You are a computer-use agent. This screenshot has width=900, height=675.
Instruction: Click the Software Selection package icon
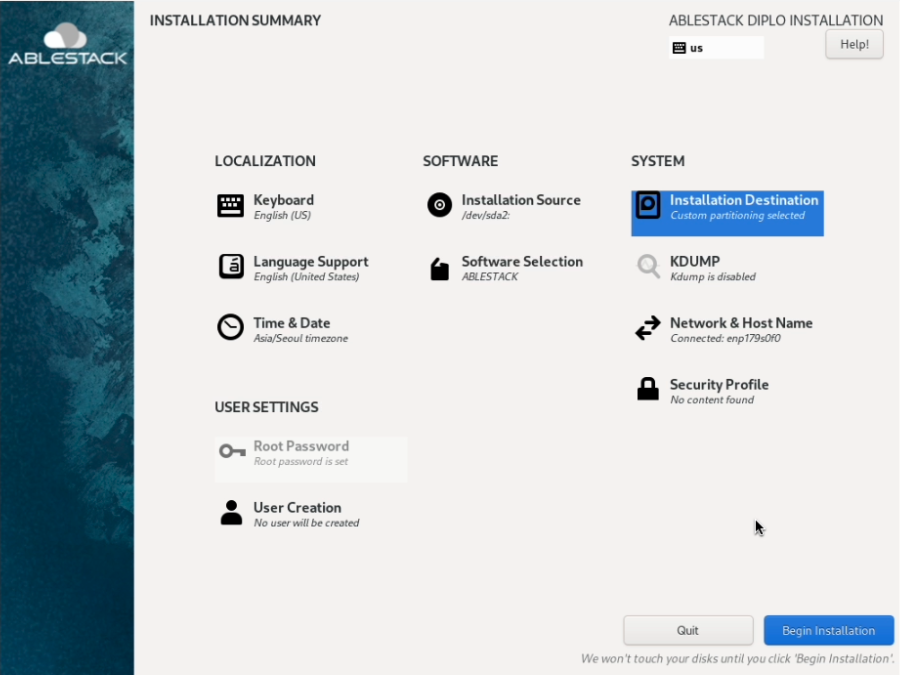click(439, 268)
